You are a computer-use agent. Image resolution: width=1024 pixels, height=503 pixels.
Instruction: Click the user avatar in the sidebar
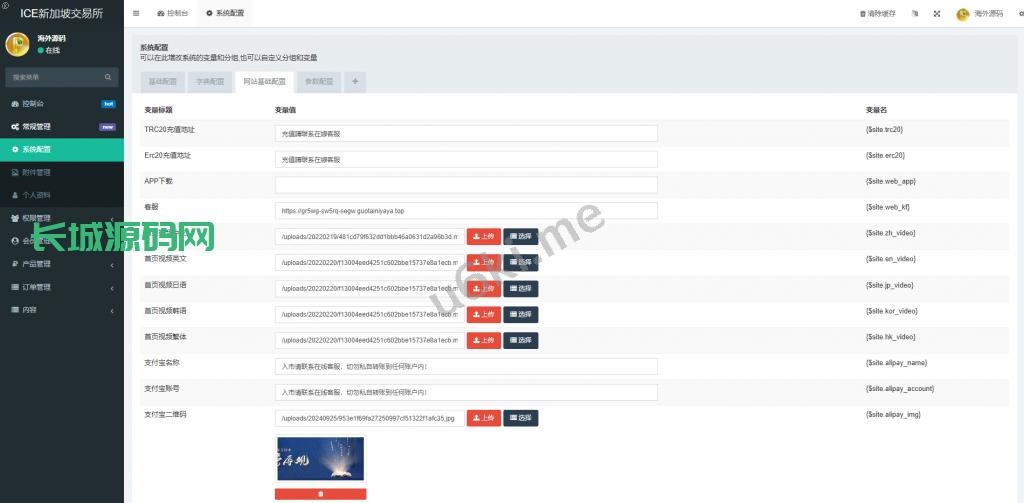point(18,44)
